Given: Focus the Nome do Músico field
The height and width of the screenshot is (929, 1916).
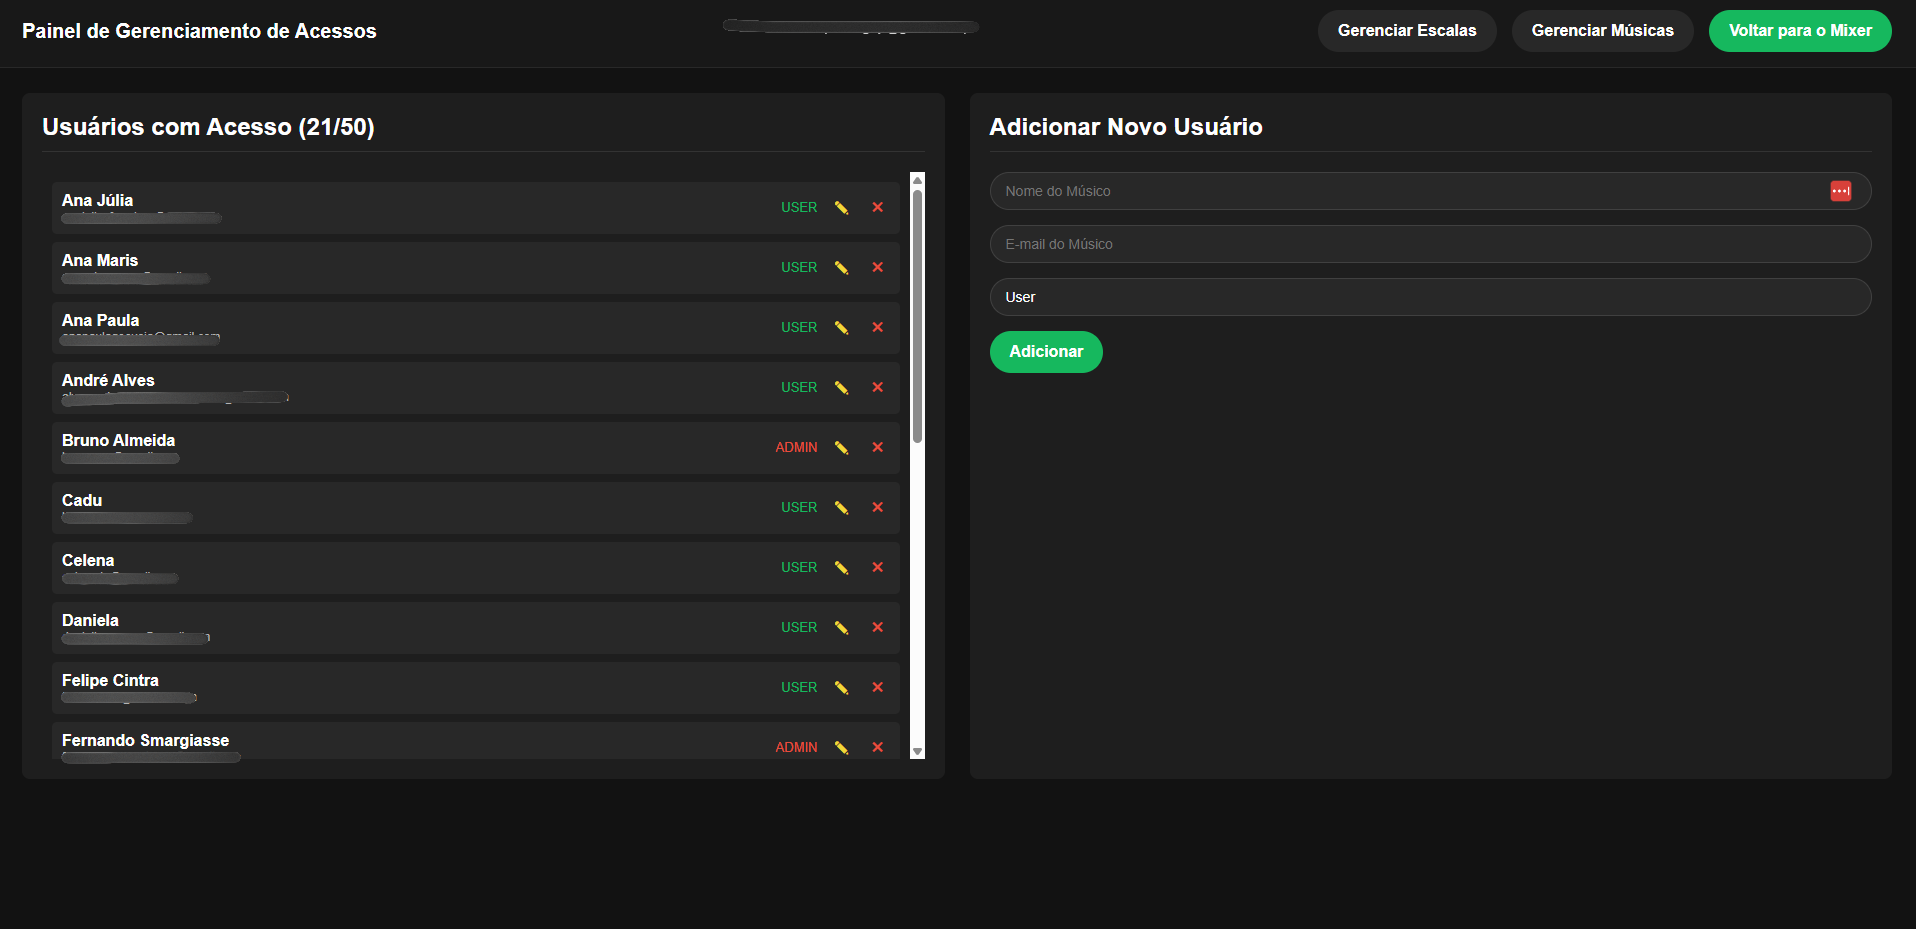Looking at the screenshot, I should coord(1400,191).
